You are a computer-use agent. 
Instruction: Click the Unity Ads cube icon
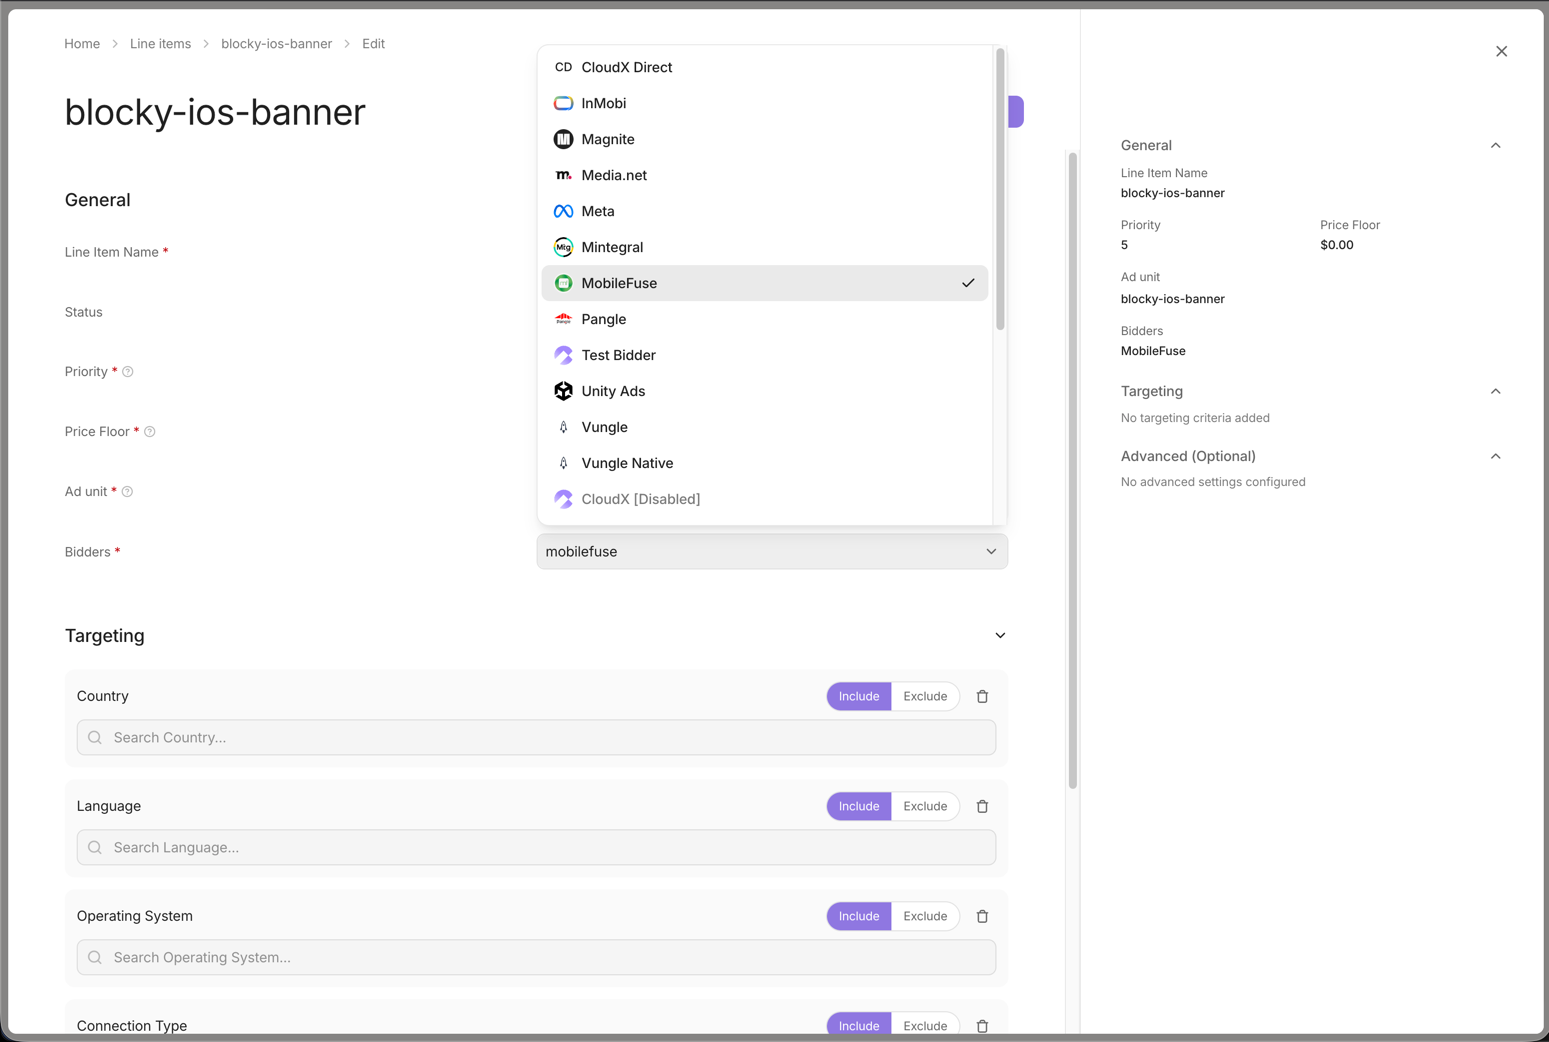563,391
